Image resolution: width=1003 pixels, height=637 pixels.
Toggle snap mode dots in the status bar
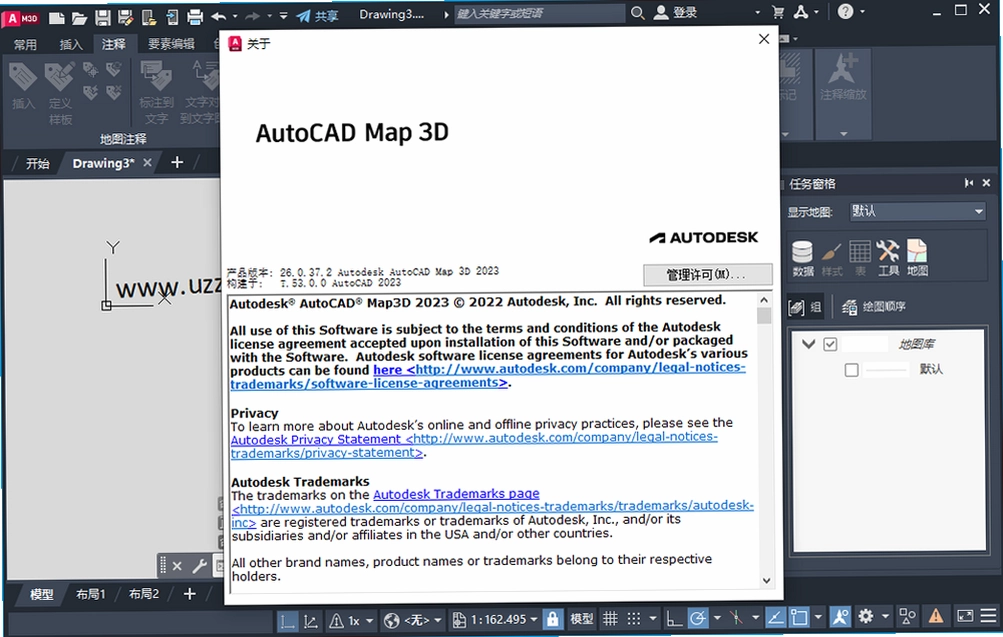click(633, 618)
